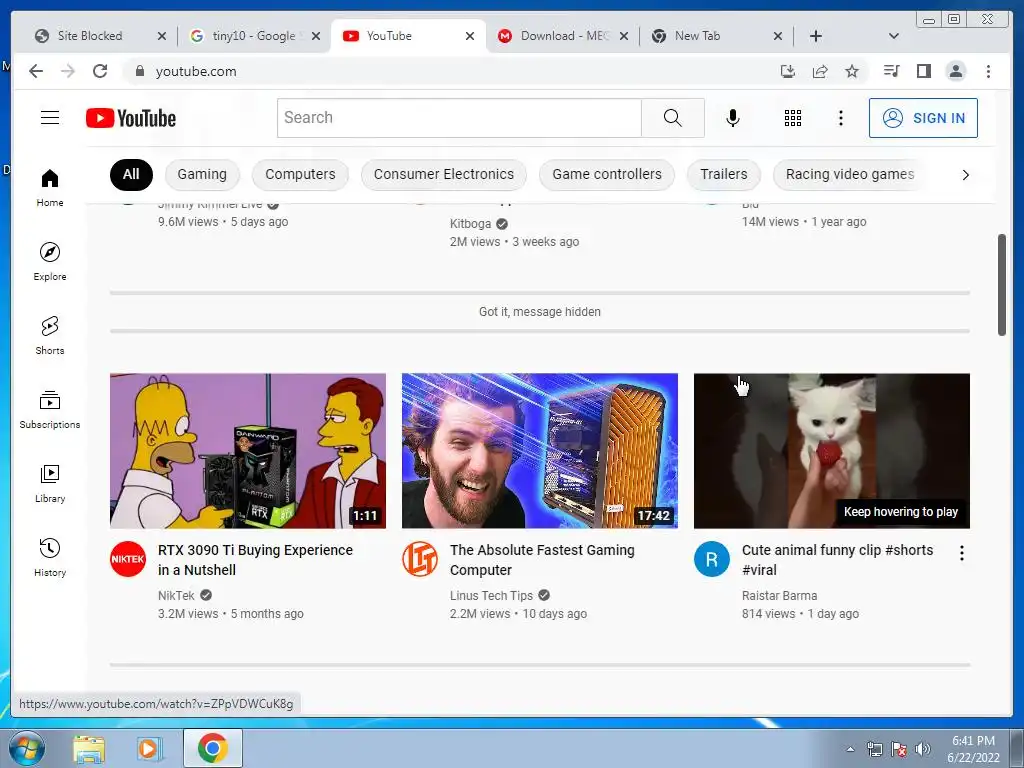The width and height of the screenshot is (1024, 768).
Task: Open Kitboga channel name link
Action: (x=470, y=223)
